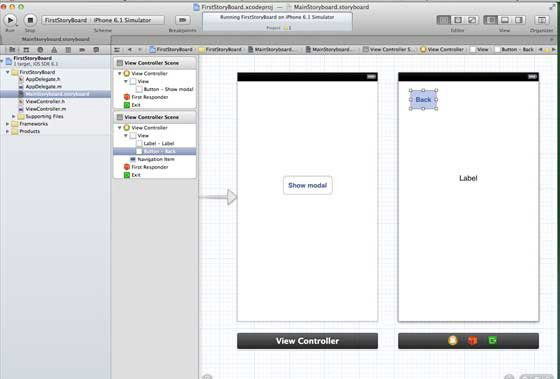Viewport: 560px width, 379px height.
Task: Expand the Supporting Files folder
Action: tap(14, 116)
